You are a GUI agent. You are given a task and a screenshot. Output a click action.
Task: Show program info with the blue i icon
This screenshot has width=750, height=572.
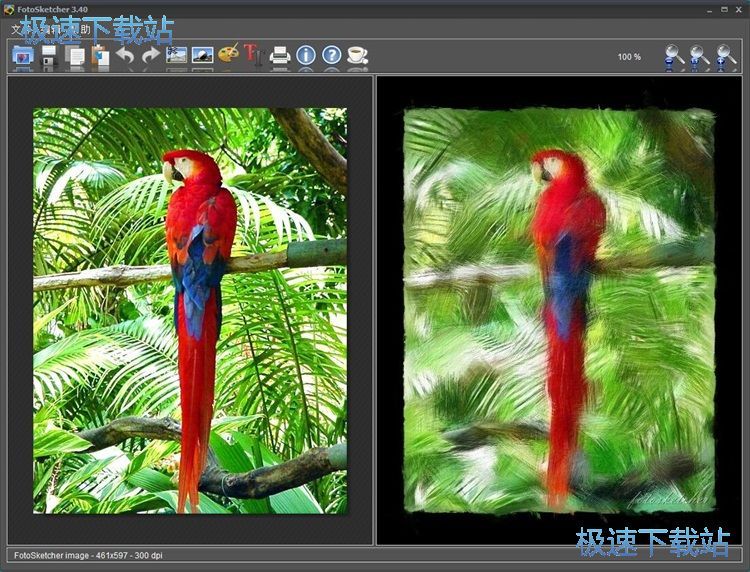(x=306, y=55)
